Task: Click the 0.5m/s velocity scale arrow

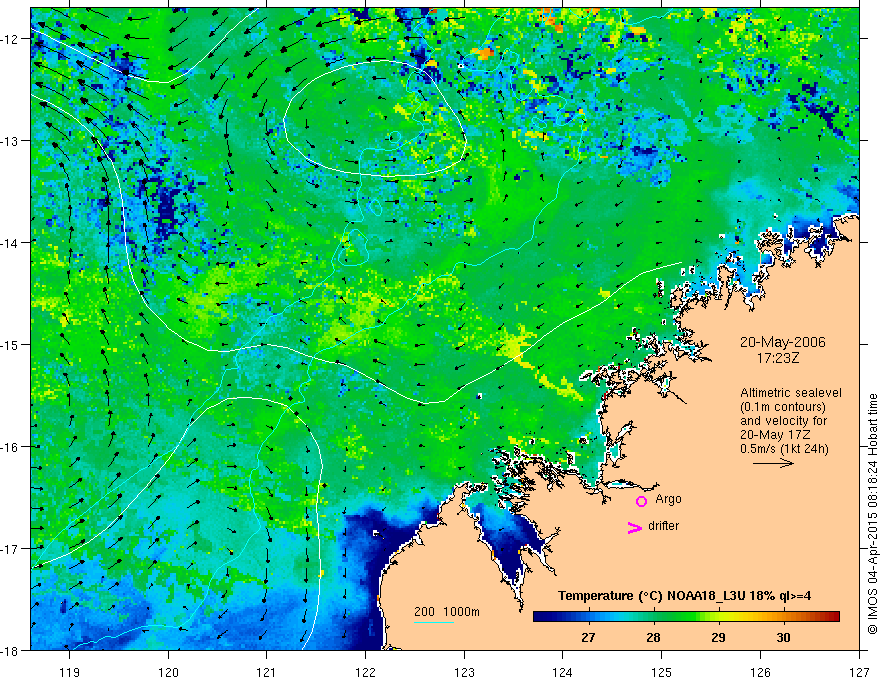Action: 773,463
